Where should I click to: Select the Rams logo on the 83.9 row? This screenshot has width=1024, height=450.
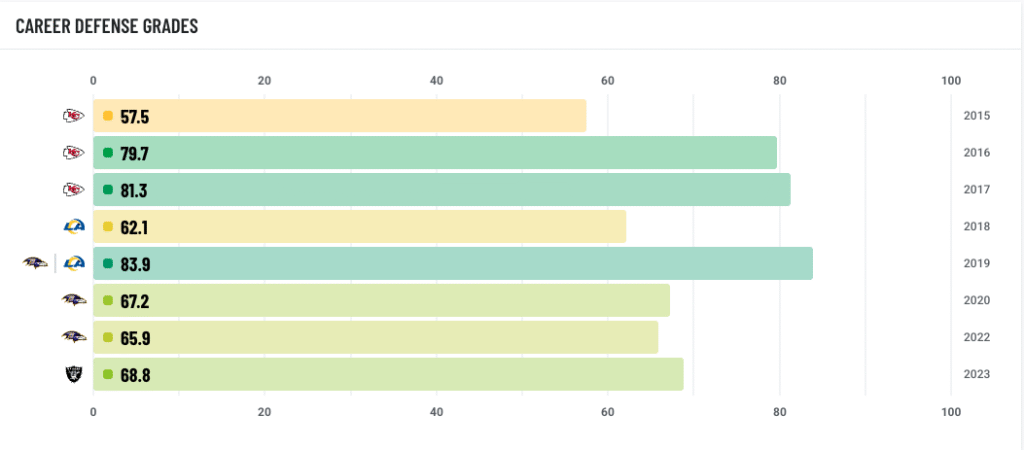[x=73, y=264]
